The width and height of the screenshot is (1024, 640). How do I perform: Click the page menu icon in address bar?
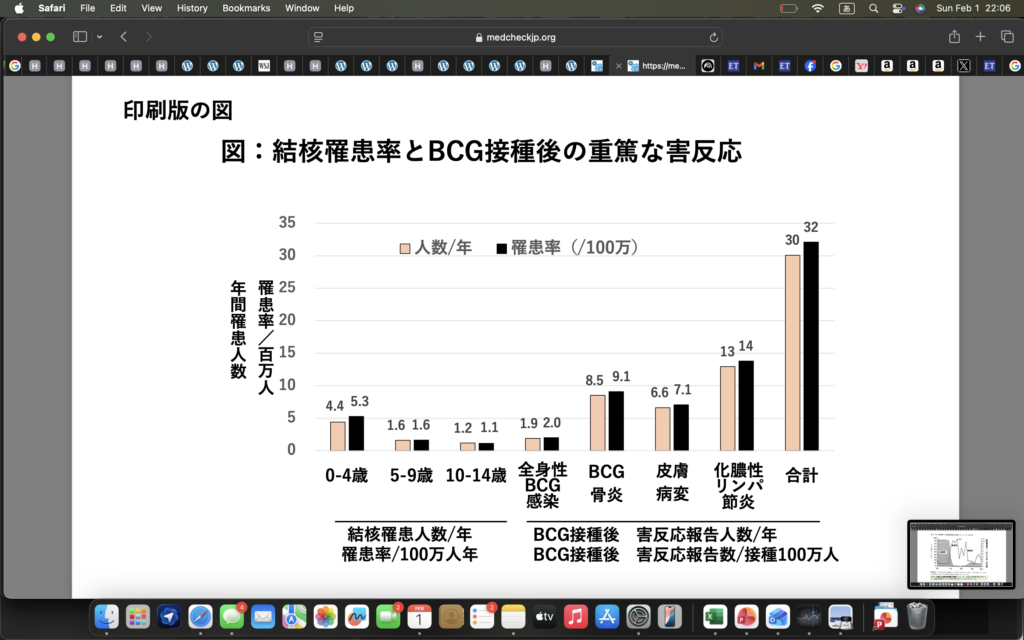click(x=319, y=37)
